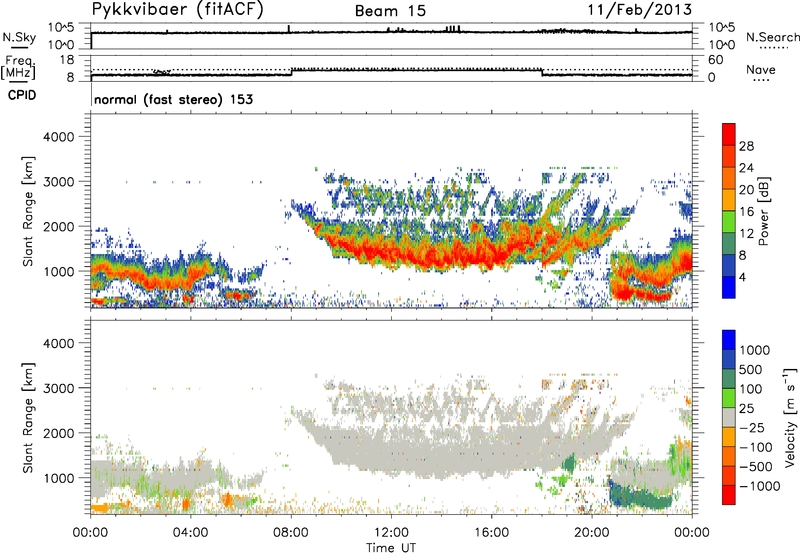The width and height of the screenshot is (800, 554).
Task: Click the '16' power colorbar label
Action: (746, 212)
